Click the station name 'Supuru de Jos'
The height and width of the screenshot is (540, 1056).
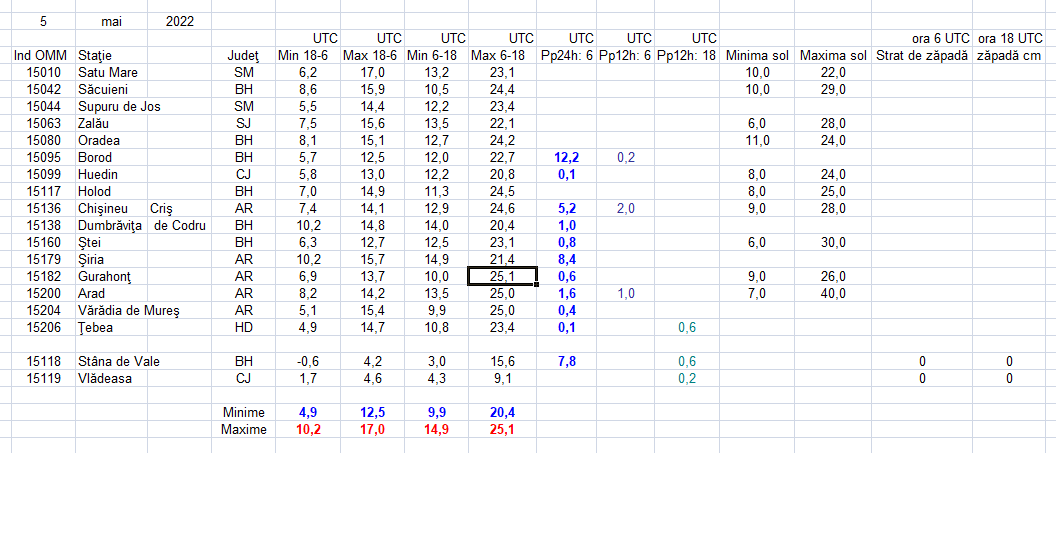click(119, 107)
